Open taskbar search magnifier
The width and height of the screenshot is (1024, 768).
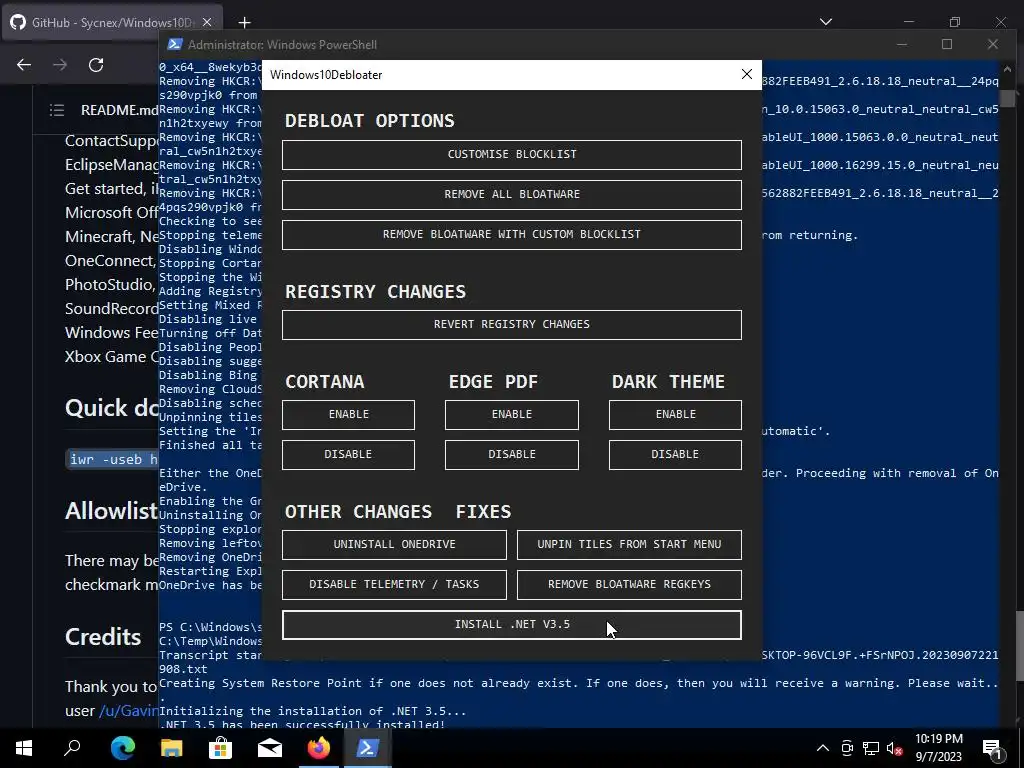[x=72, y=748]
